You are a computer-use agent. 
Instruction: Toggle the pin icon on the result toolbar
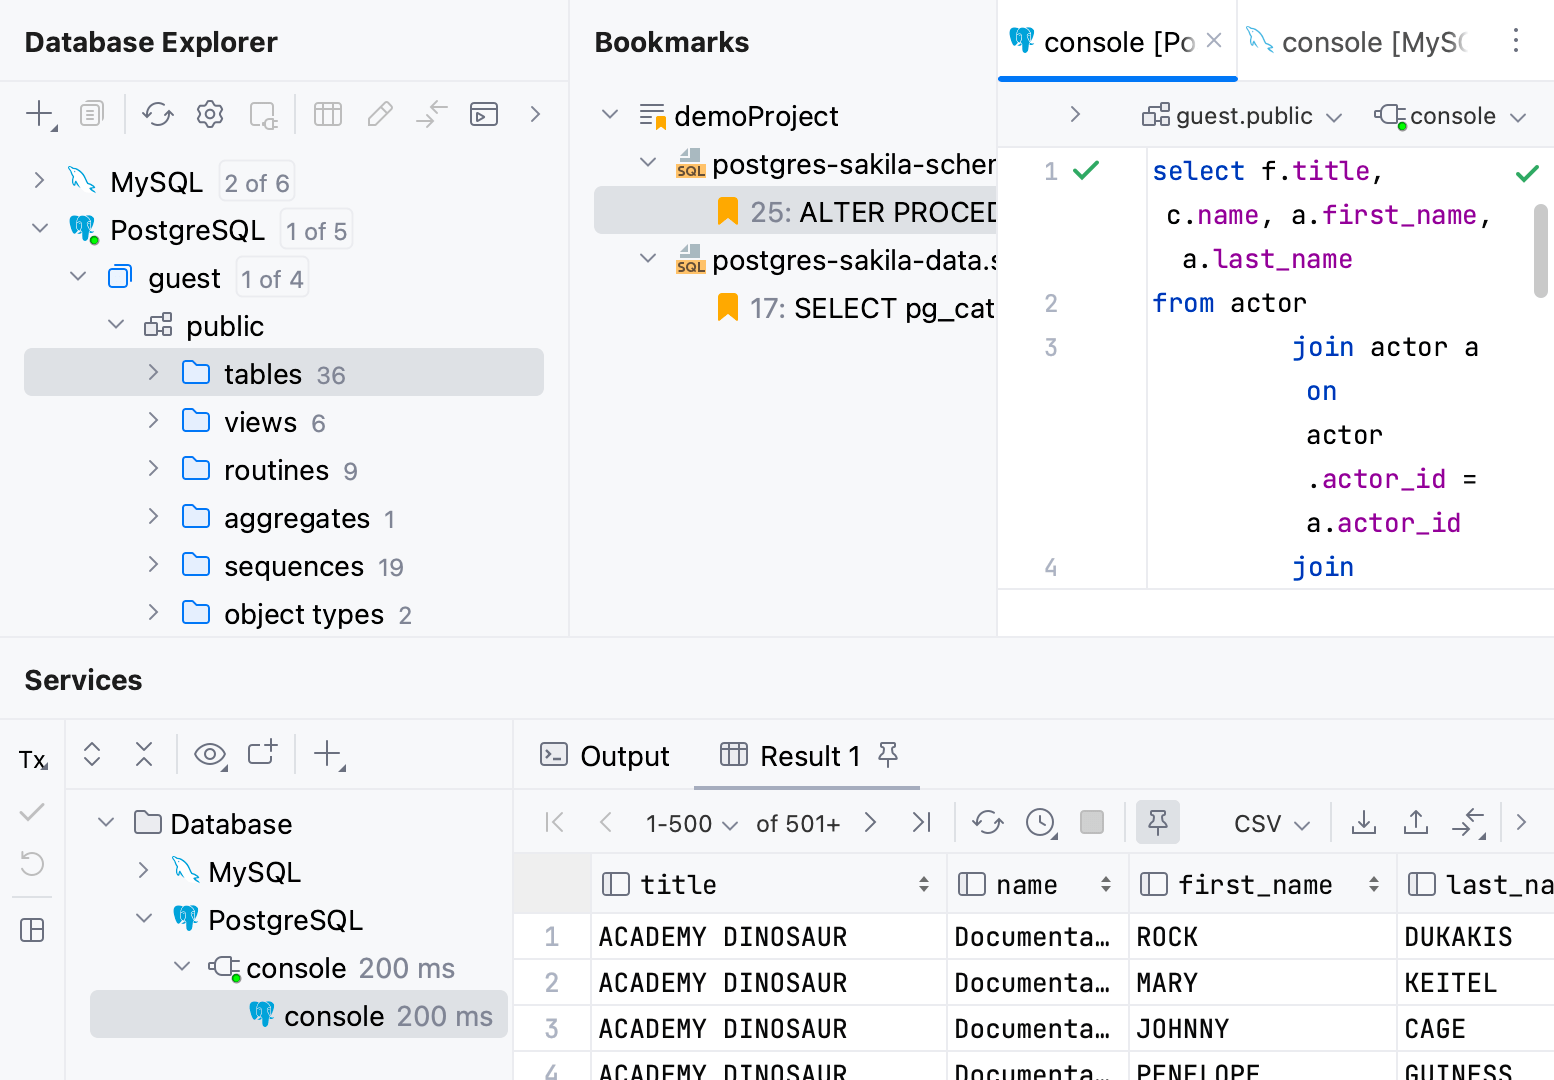click(1157, 822)
